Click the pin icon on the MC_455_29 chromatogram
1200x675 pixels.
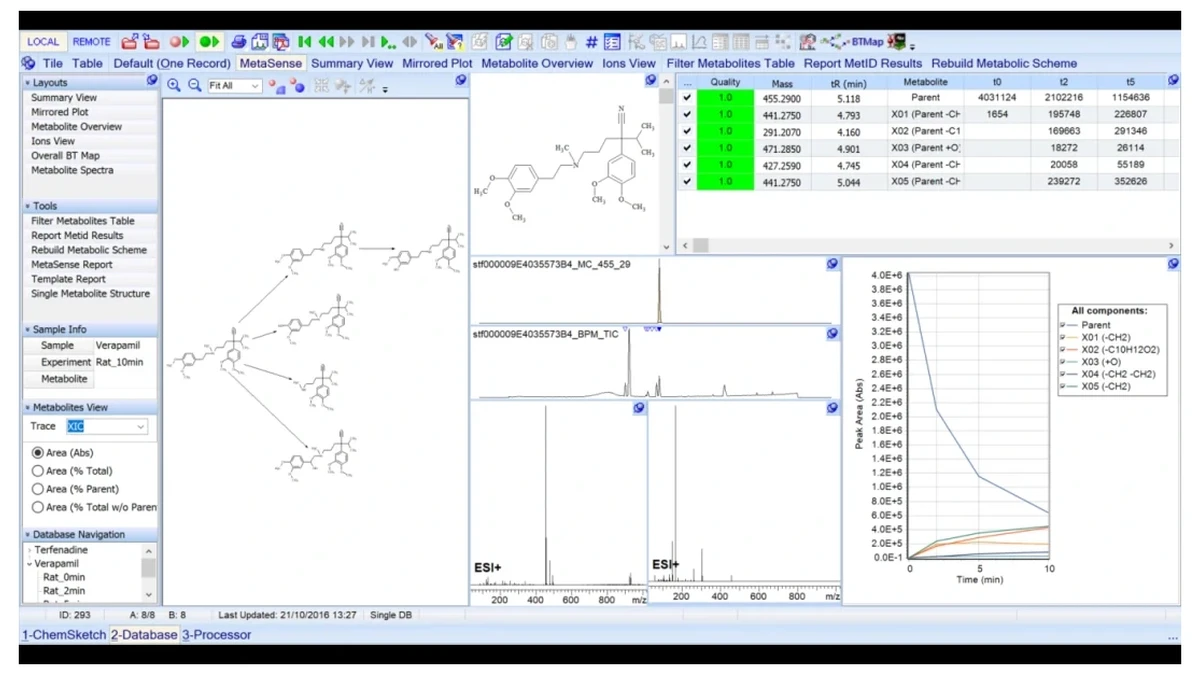(x=832, y=264)
